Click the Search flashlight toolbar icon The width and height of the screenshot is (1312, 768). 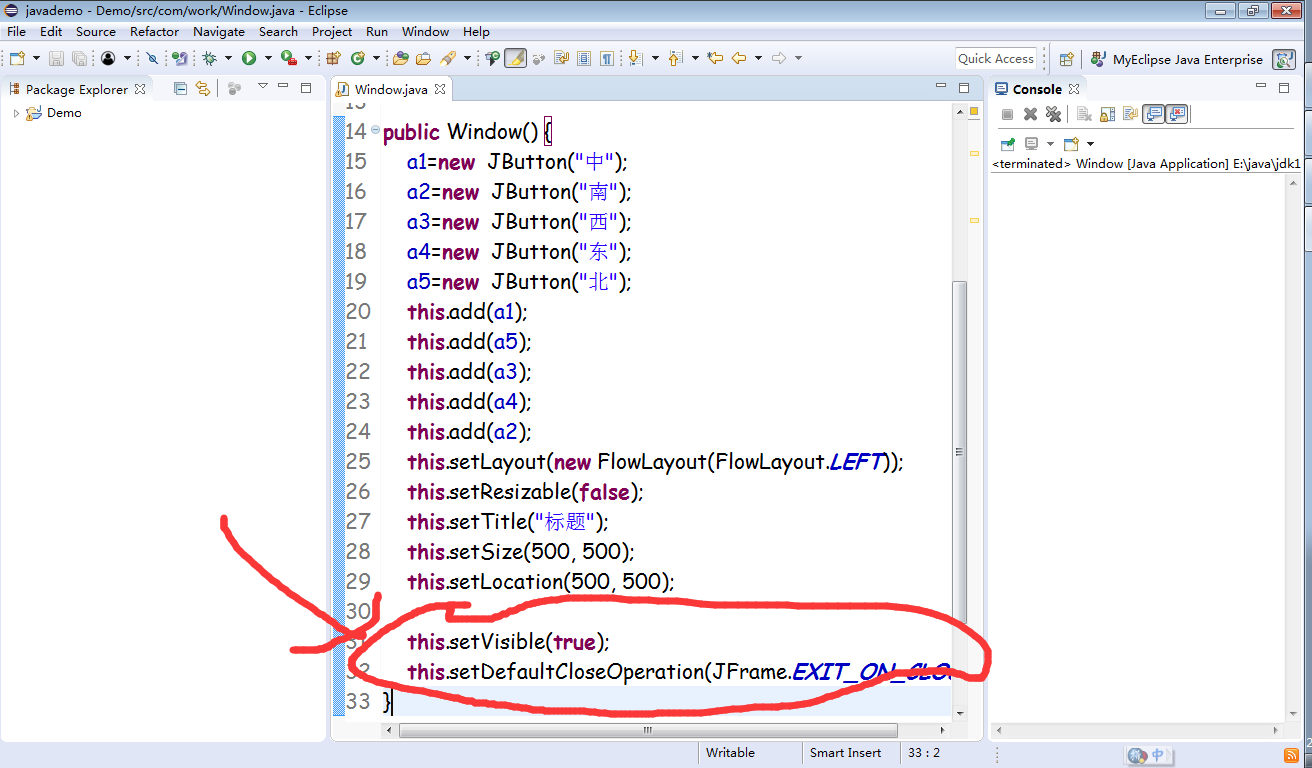[x=448, y=58]
